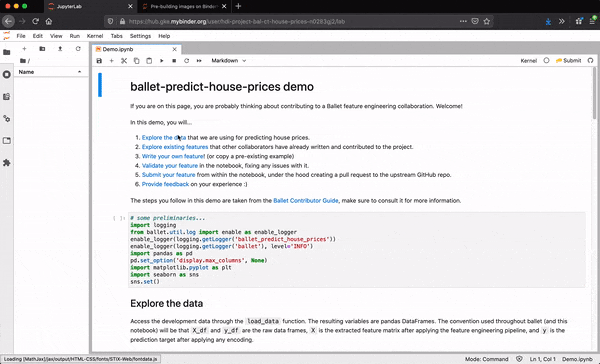
Task: Go back in browser history
Action: (x=8, y=21)
